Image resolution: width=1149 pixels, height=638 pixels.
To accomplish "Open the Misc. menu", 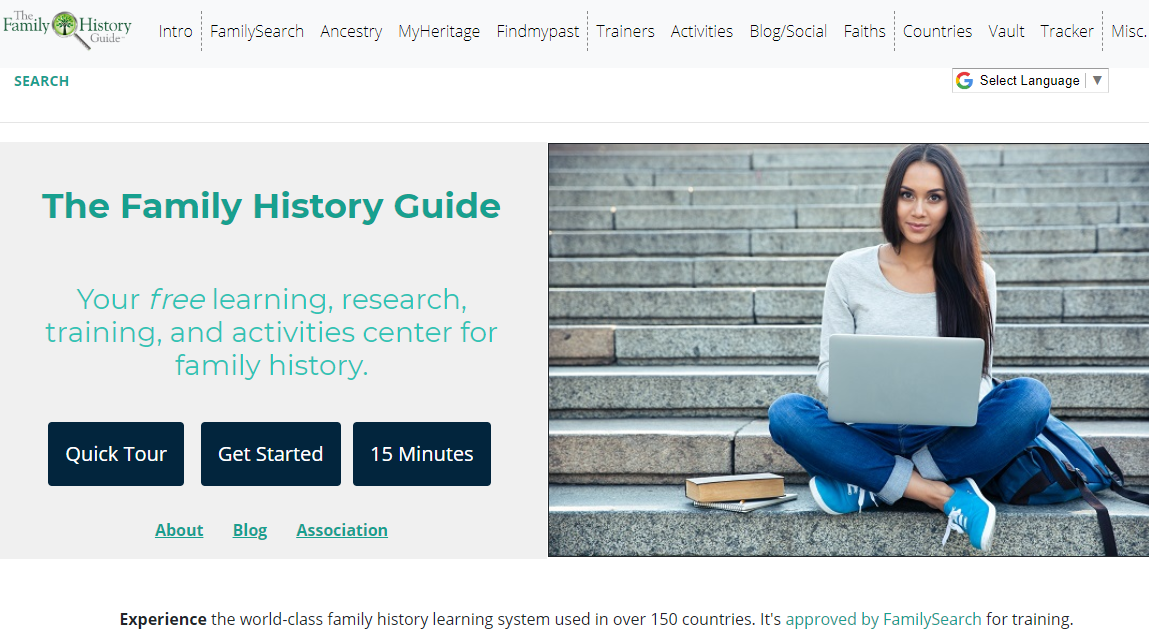I will (x=1129, y=31).
